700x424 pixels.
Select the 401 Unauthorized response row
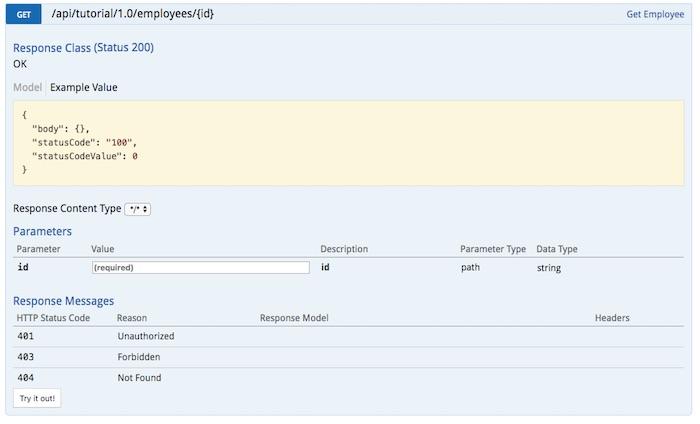(x=348, y=337)
